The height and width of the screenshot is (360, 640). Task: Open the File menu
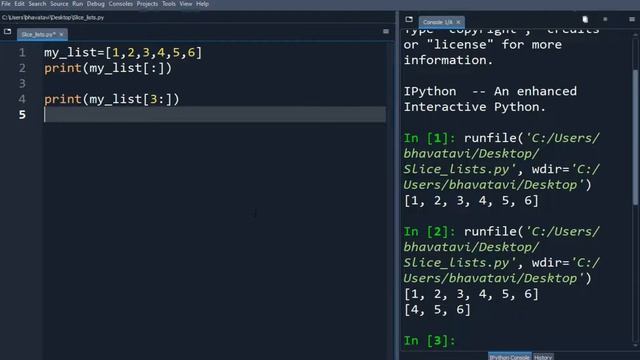pos(6,4)
